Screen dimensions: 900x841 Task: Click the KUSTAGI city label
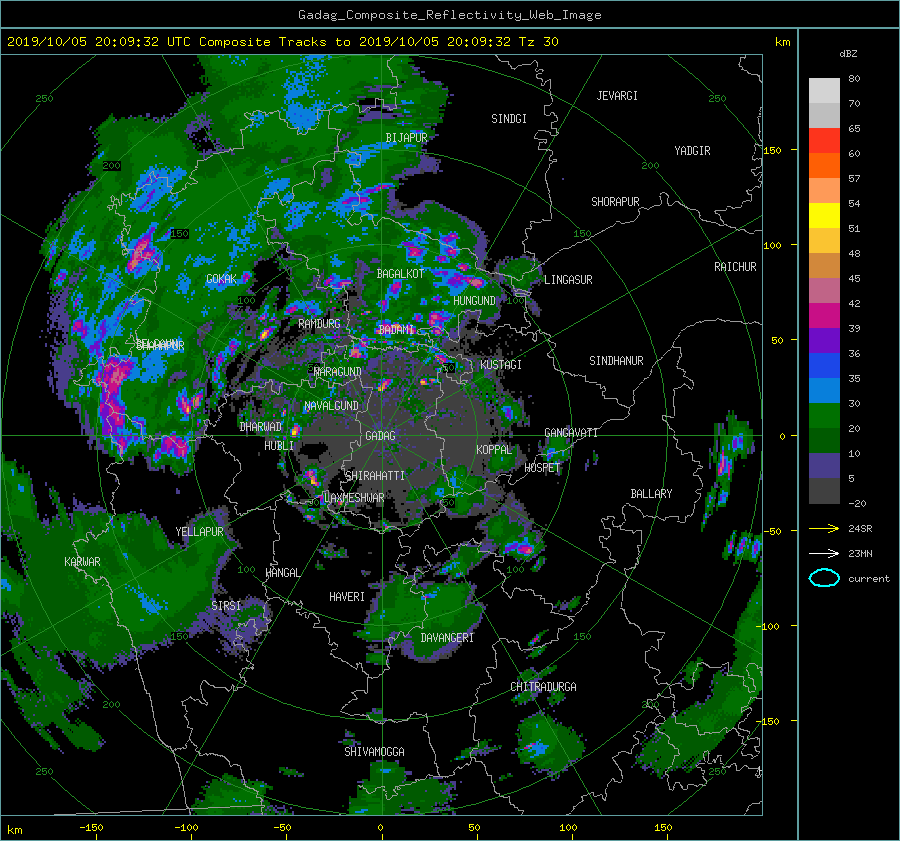click(x=501, y=365)
